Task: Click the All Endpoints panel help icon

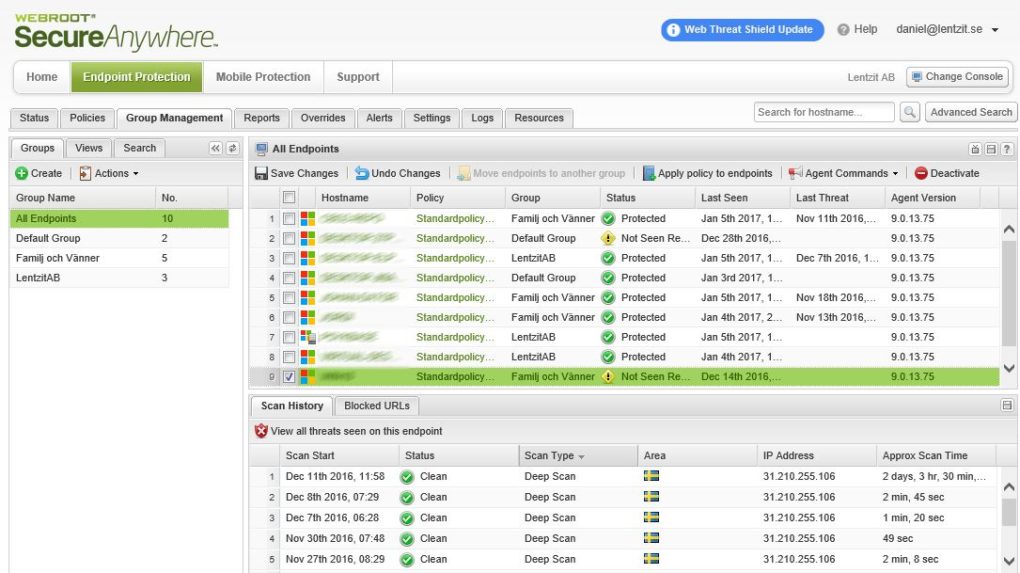Action: coord(1006,149)
